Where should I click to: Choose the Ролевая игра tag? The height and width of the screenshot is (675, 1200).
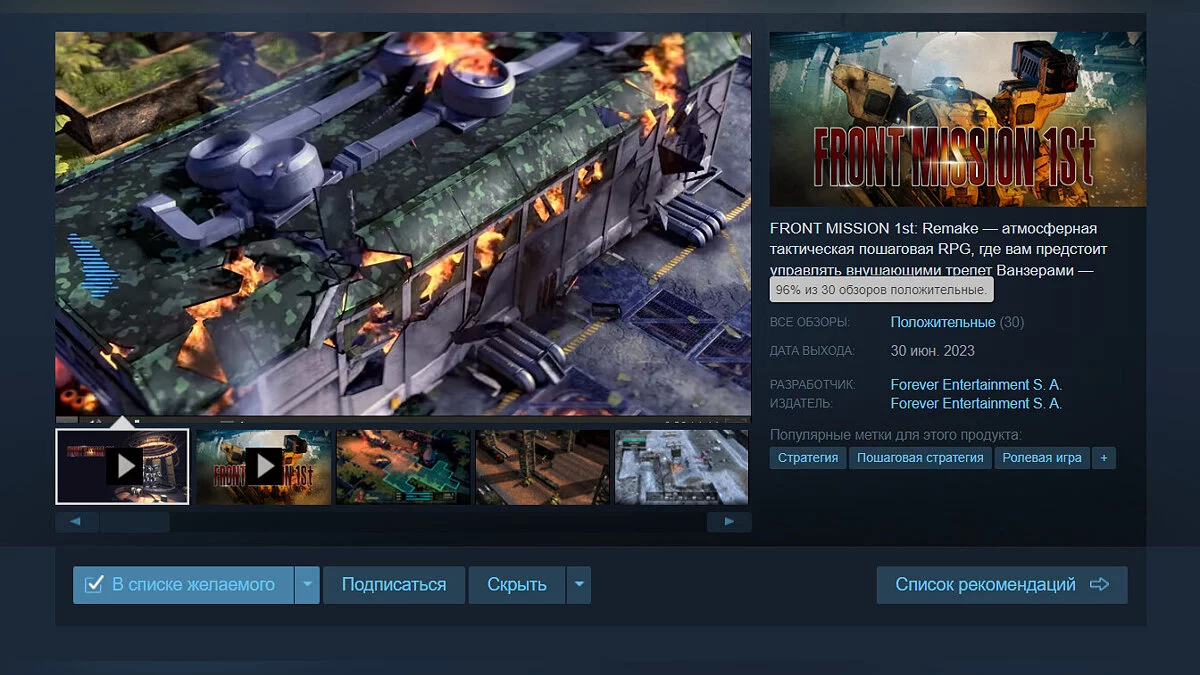coord(1041,458)
